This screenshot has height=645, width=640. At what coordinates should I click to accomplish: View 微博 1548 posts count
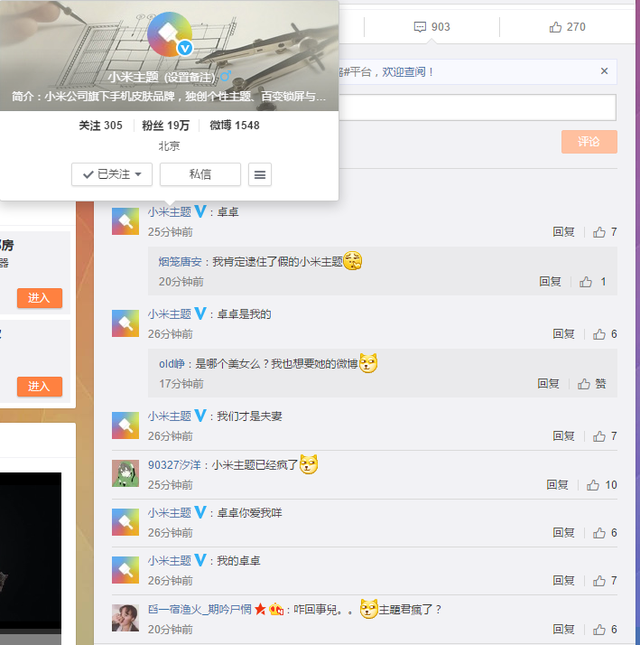tap(234, 125)
